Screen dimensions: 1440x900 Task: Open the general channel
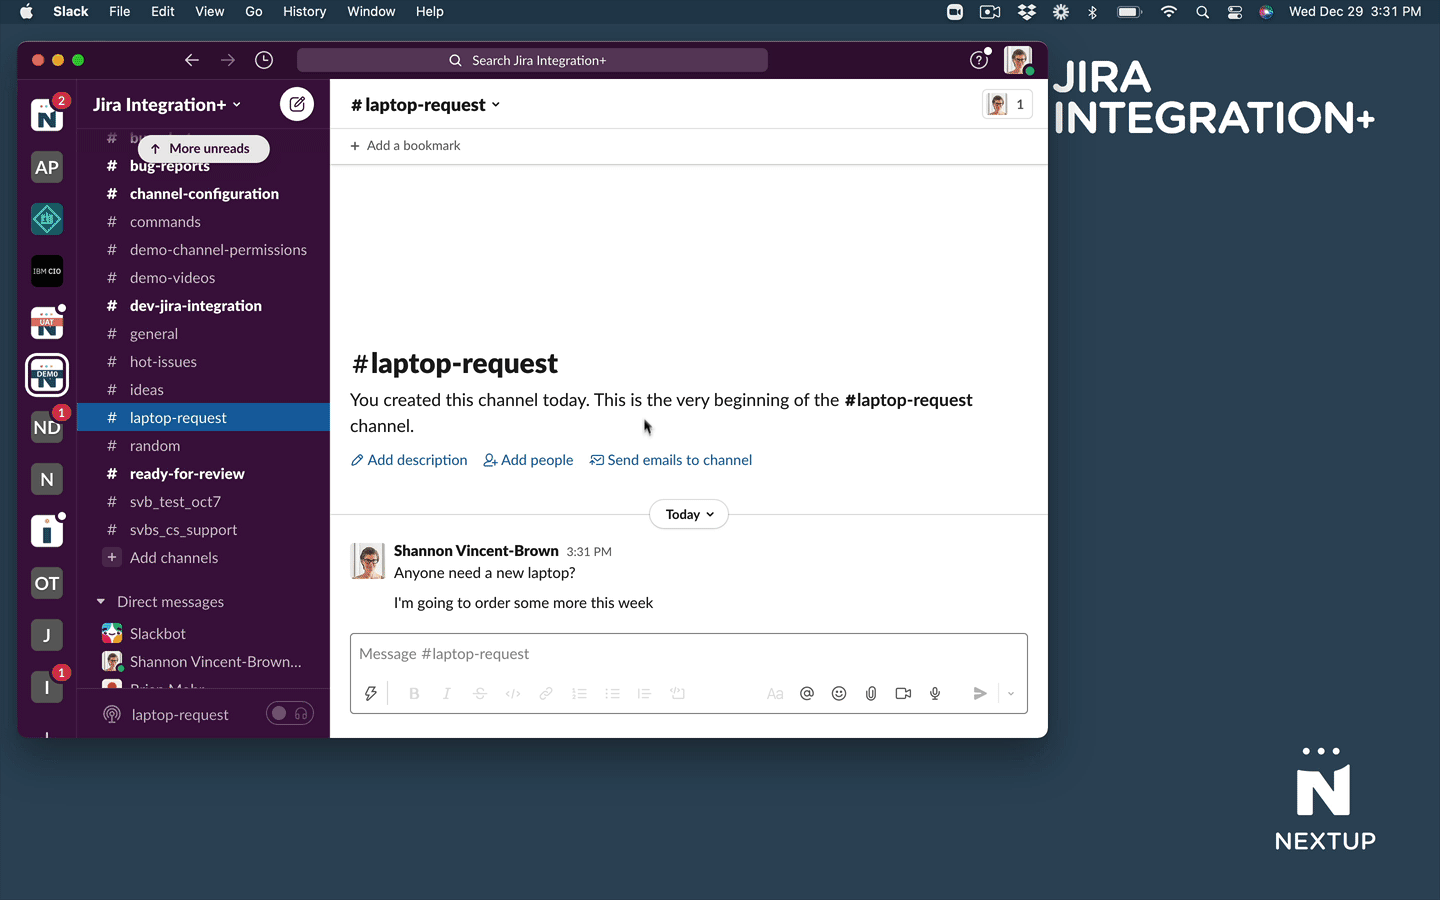[203, 334]
